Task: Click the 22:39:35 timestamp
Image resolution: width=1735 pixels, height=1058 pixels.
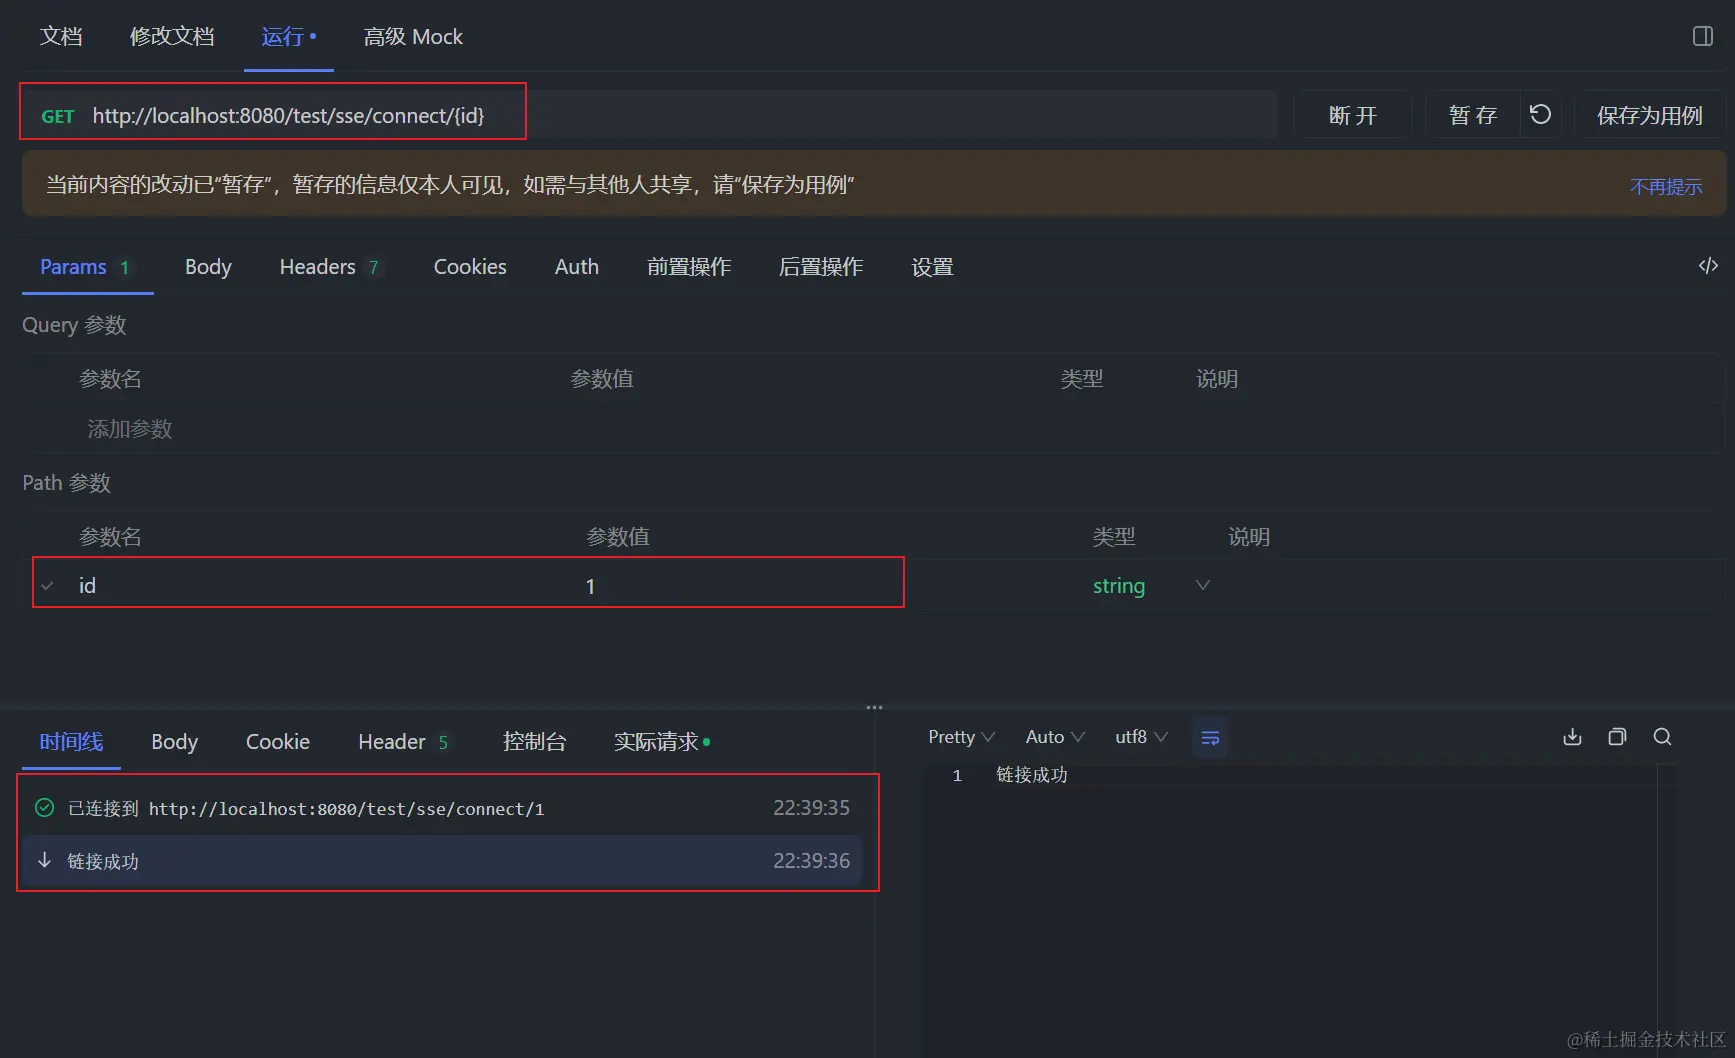Action: [x=811, y=808]
